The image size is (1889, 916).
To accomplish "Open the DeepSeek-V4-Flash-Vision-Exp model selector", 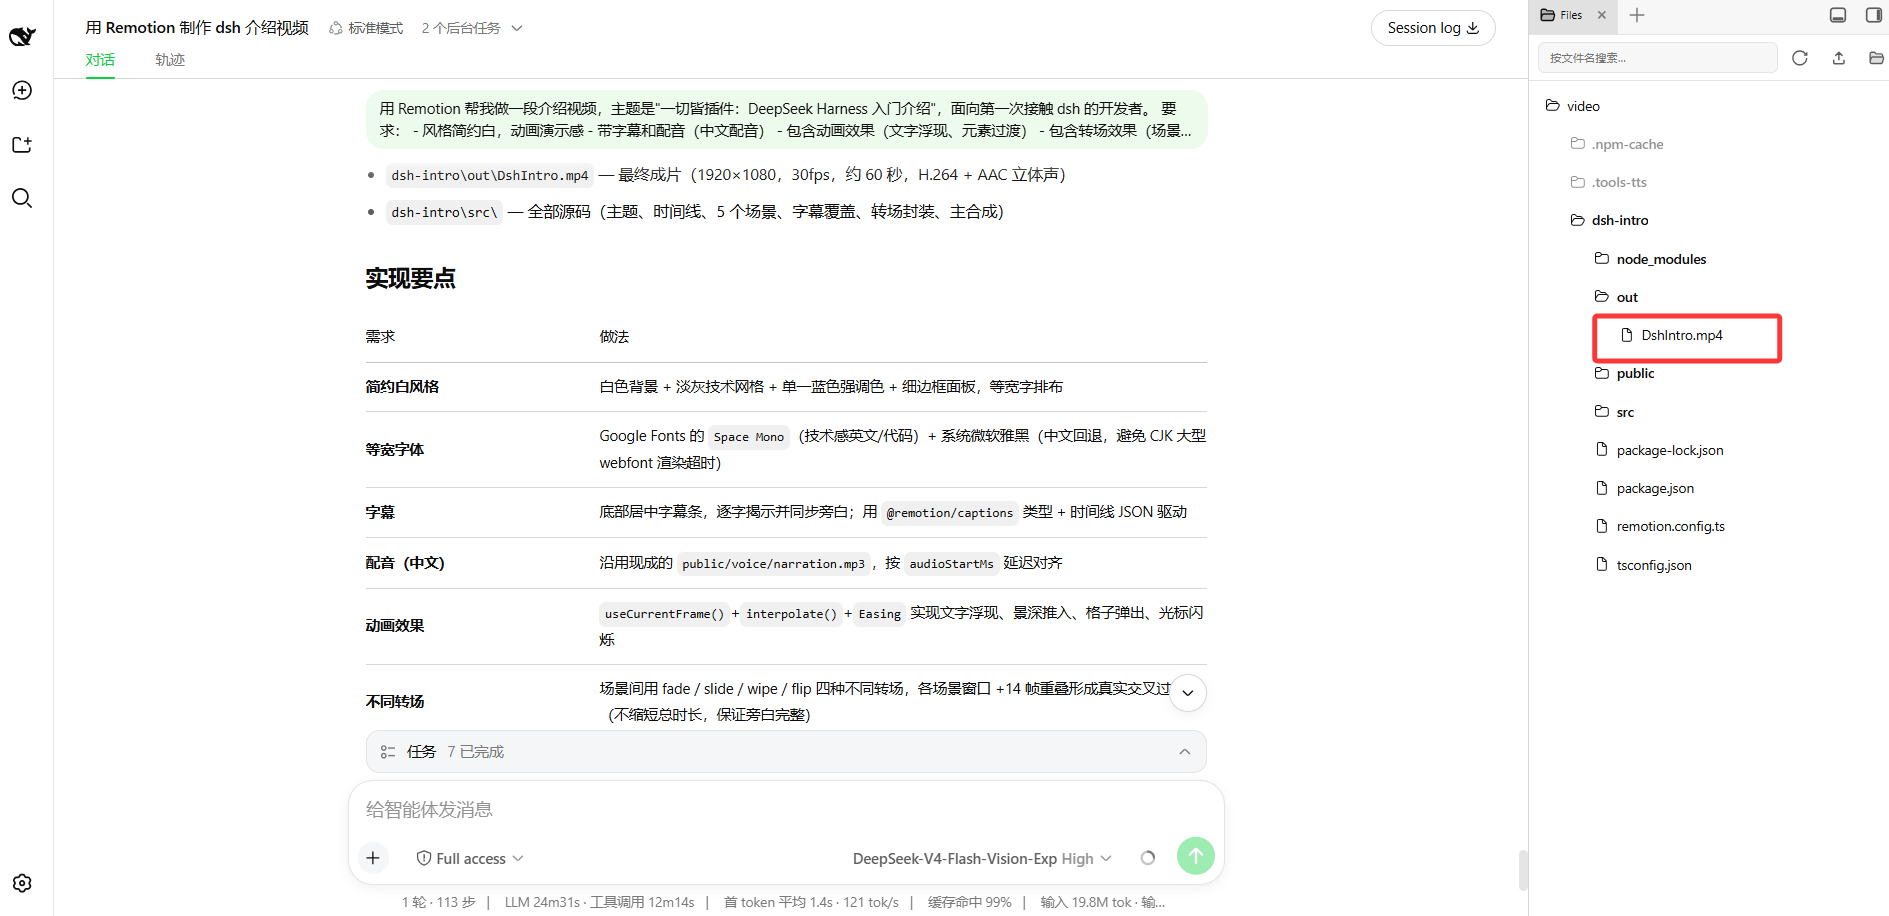I will point(982,858).
